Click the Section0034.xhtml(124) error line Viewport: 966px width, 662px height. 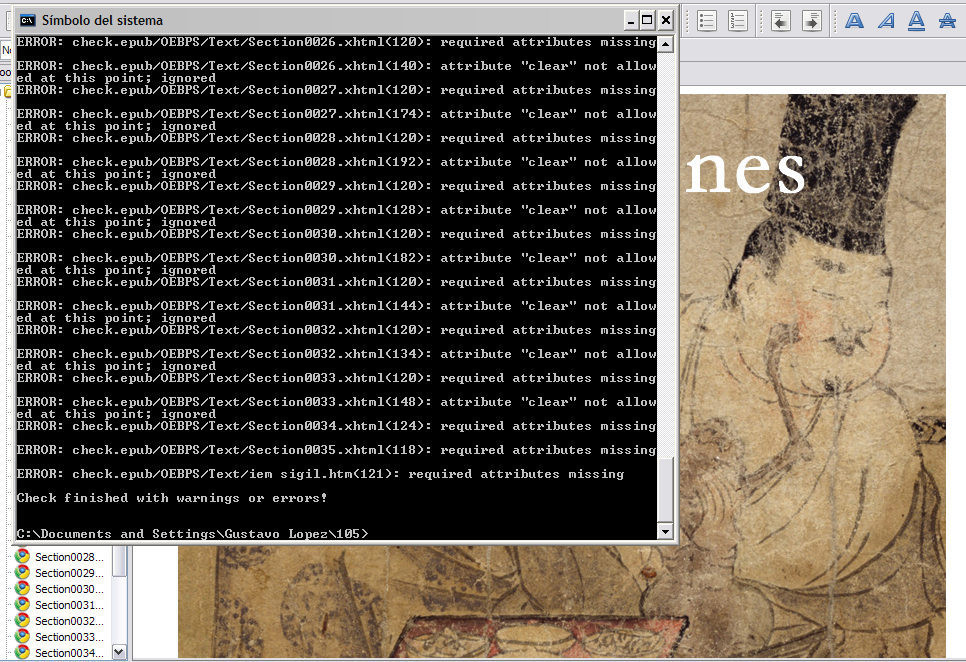[336, 426]
